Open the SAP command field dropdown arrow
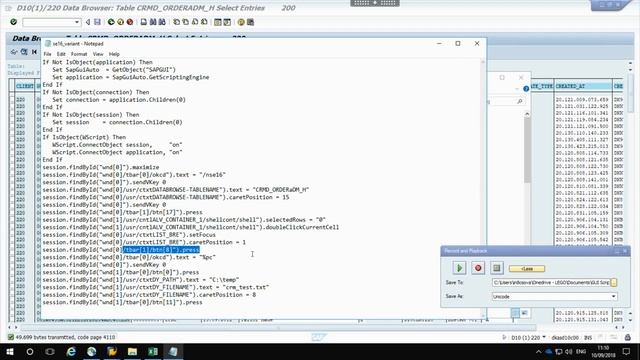 [77, 22]
